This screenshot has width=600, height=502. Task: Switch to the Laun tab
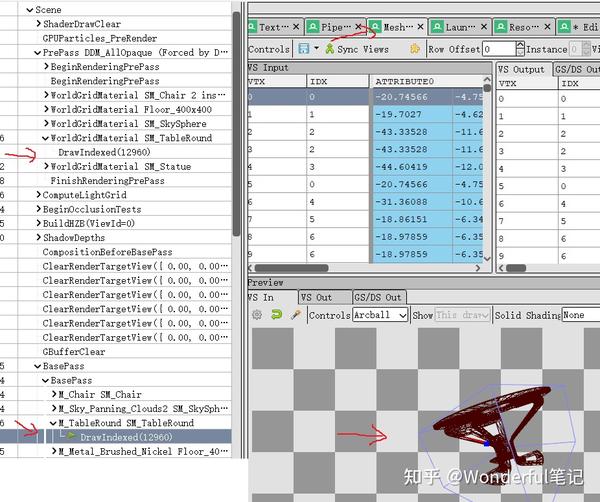pyautogui.click(x=460, y=27)
